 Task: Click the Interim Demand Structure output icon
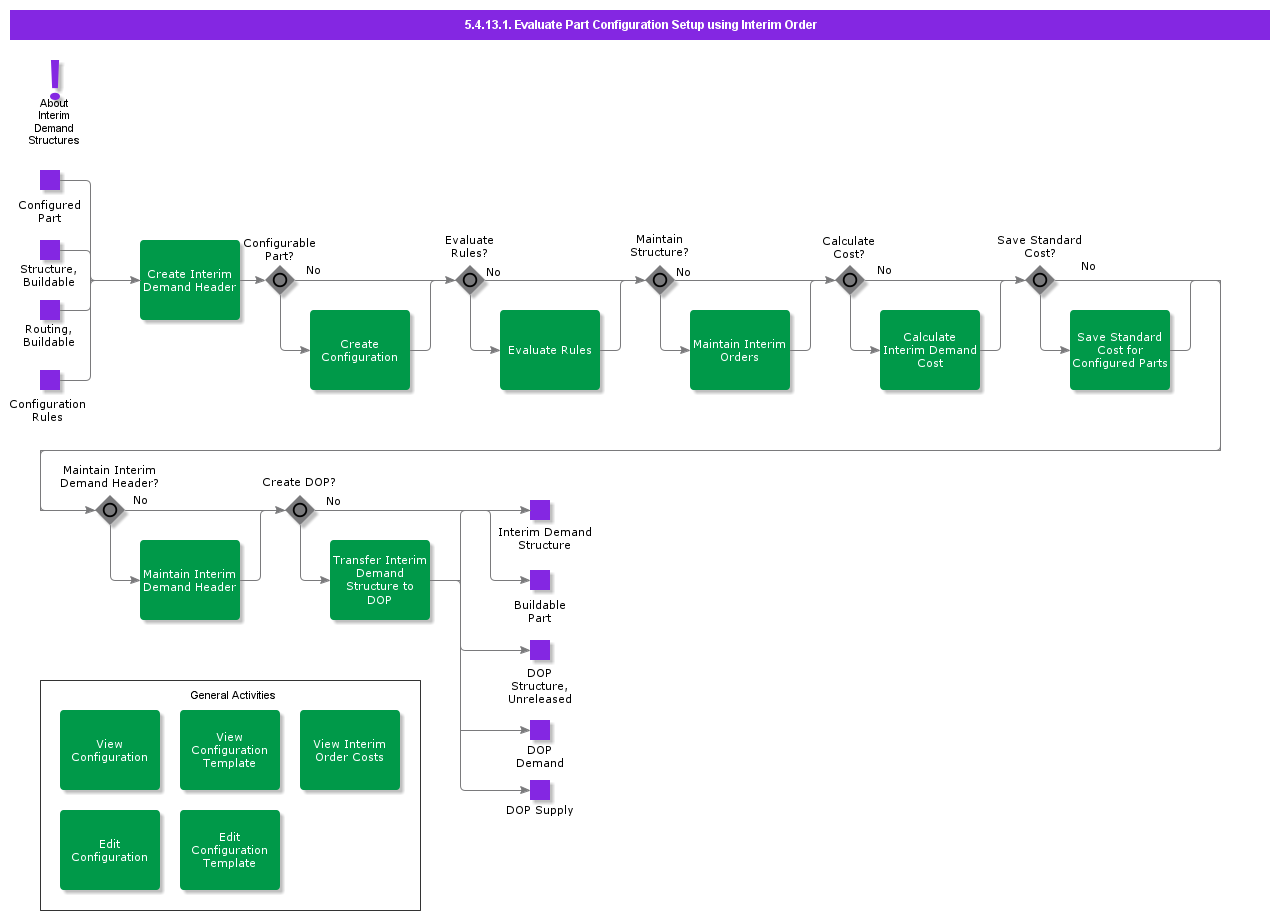click(540, 510)
